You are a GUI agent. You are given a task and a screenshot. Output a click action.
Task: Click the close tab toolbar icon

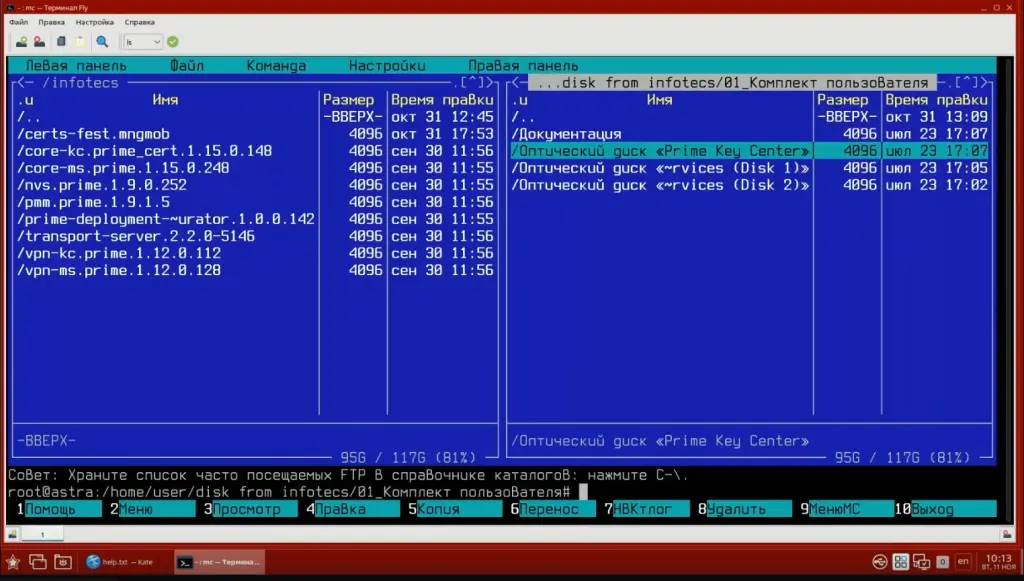coord(40,42)
